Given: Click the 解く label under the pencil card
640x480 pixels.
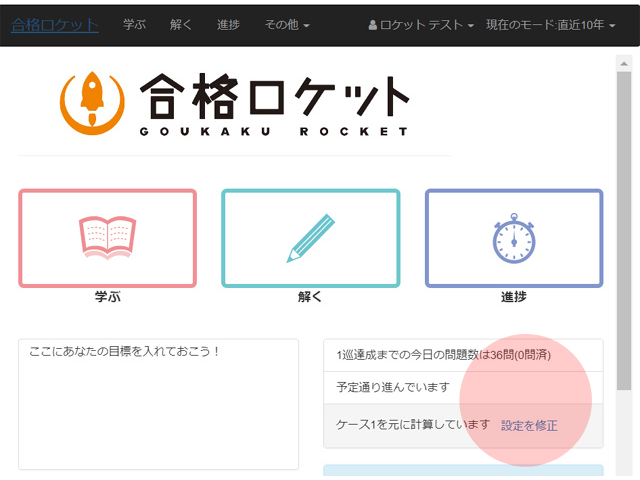Looking at the screenshot, I should coord(310,296).
